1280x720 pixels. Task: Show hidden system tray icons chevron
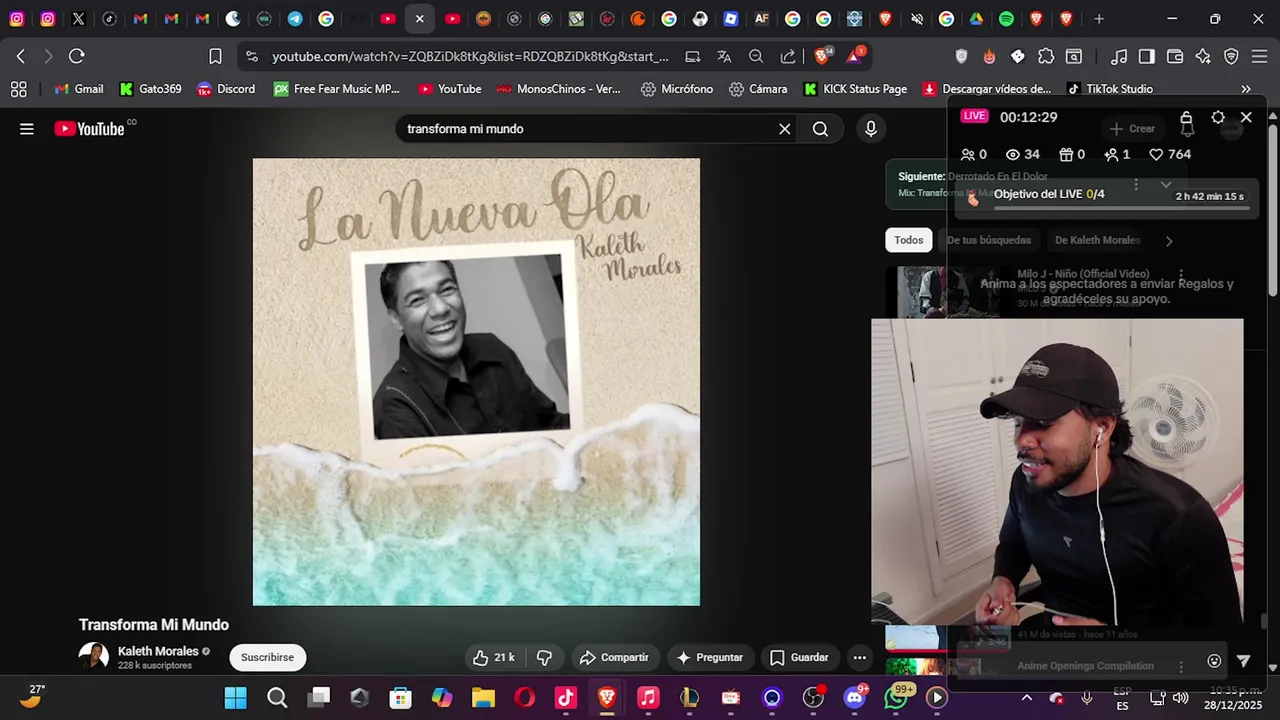(1026, 698)
